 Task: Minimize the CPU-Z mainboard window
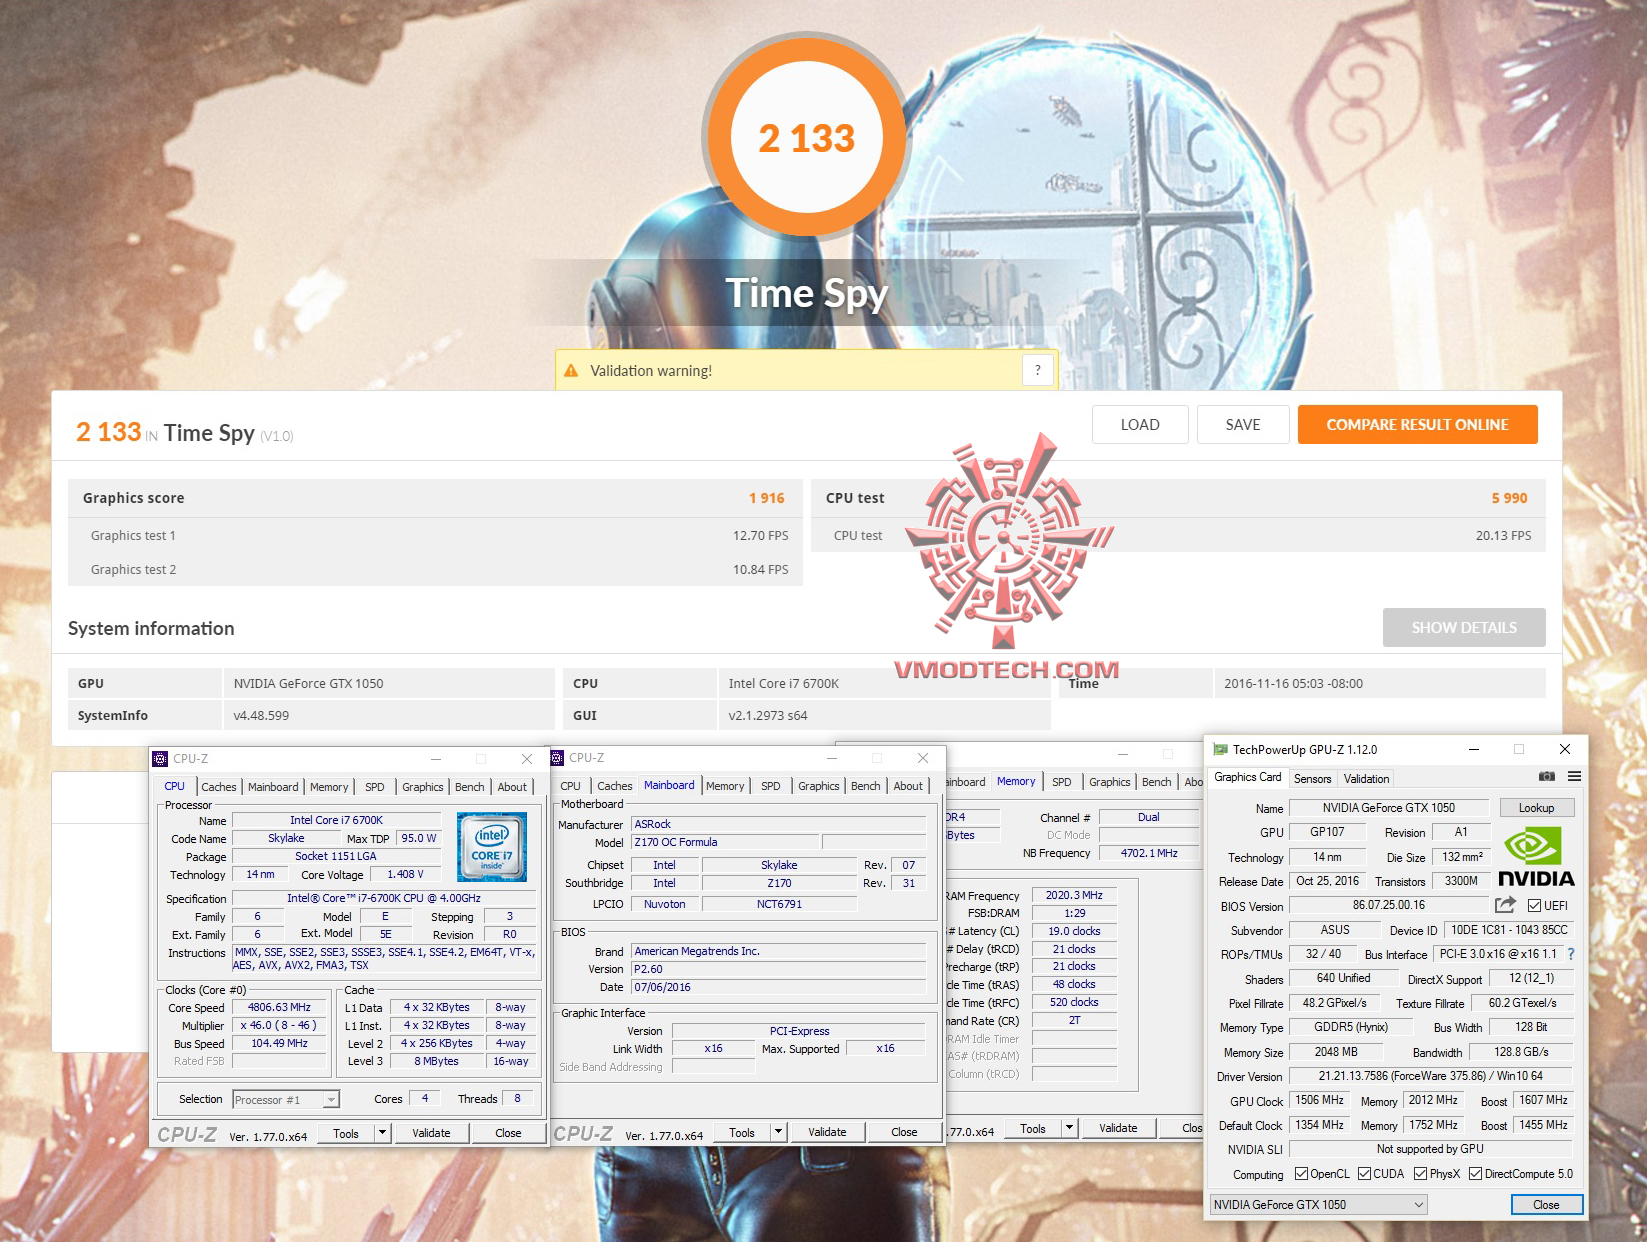(832, 758)
